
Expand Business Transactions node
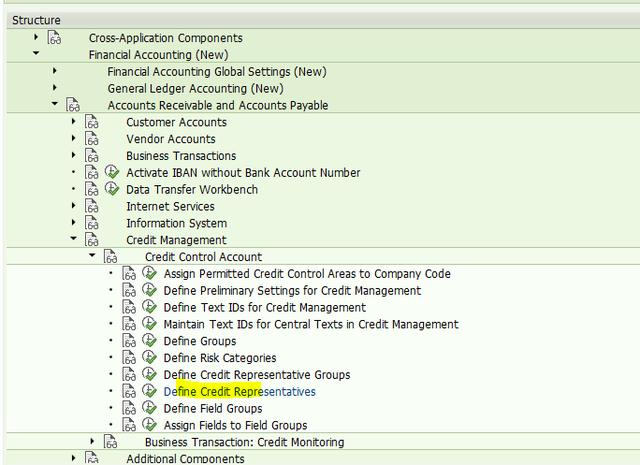(73, 155)
